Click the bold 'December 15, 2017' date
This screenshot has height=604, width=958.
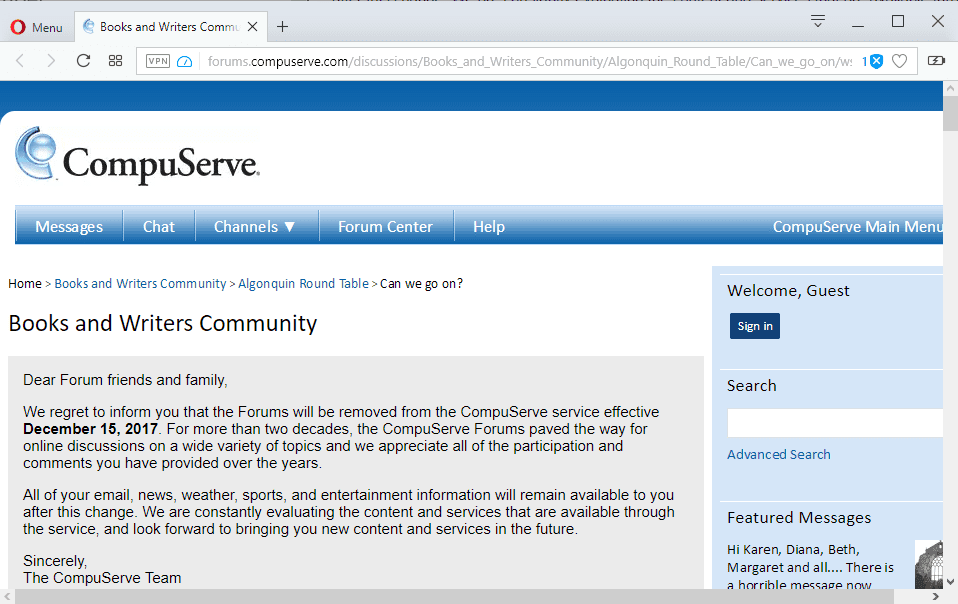point(90,429)
